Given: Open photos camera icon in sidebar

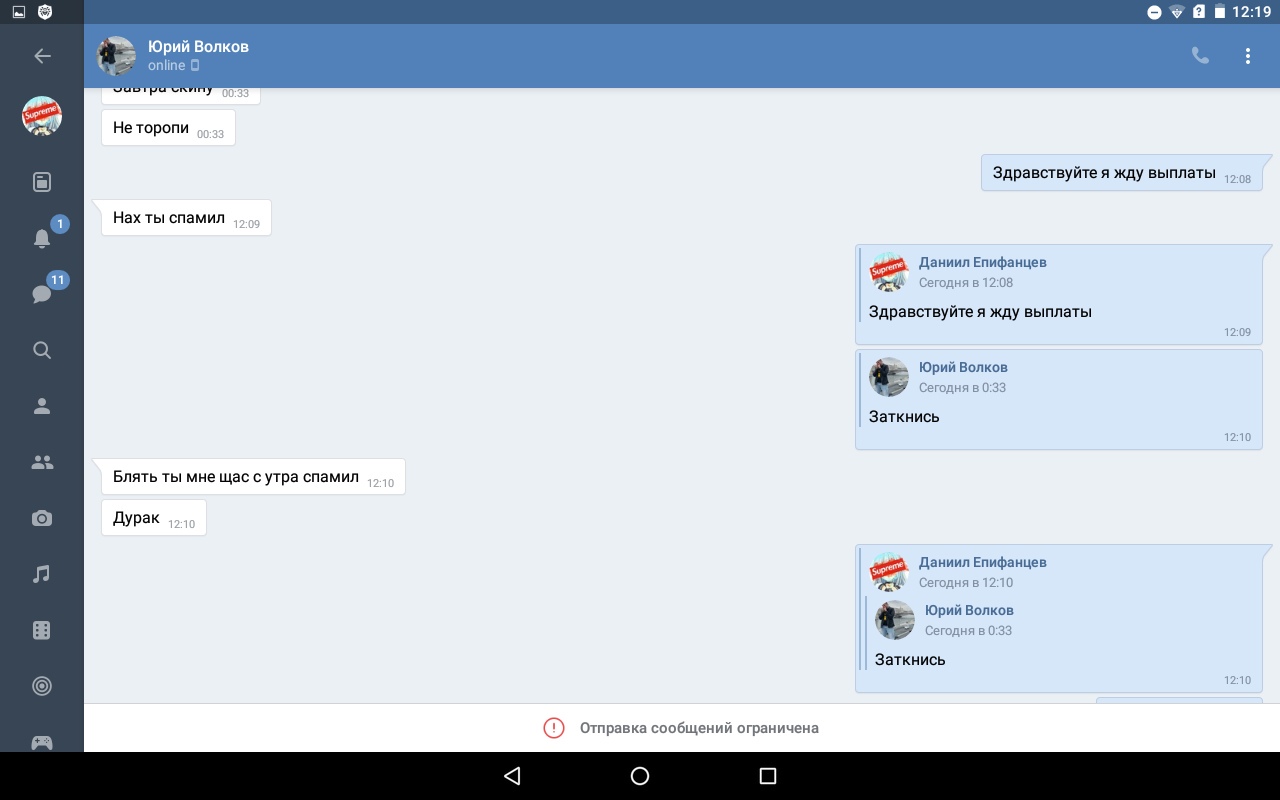Looking at the screenshot, I should [42, 518].
